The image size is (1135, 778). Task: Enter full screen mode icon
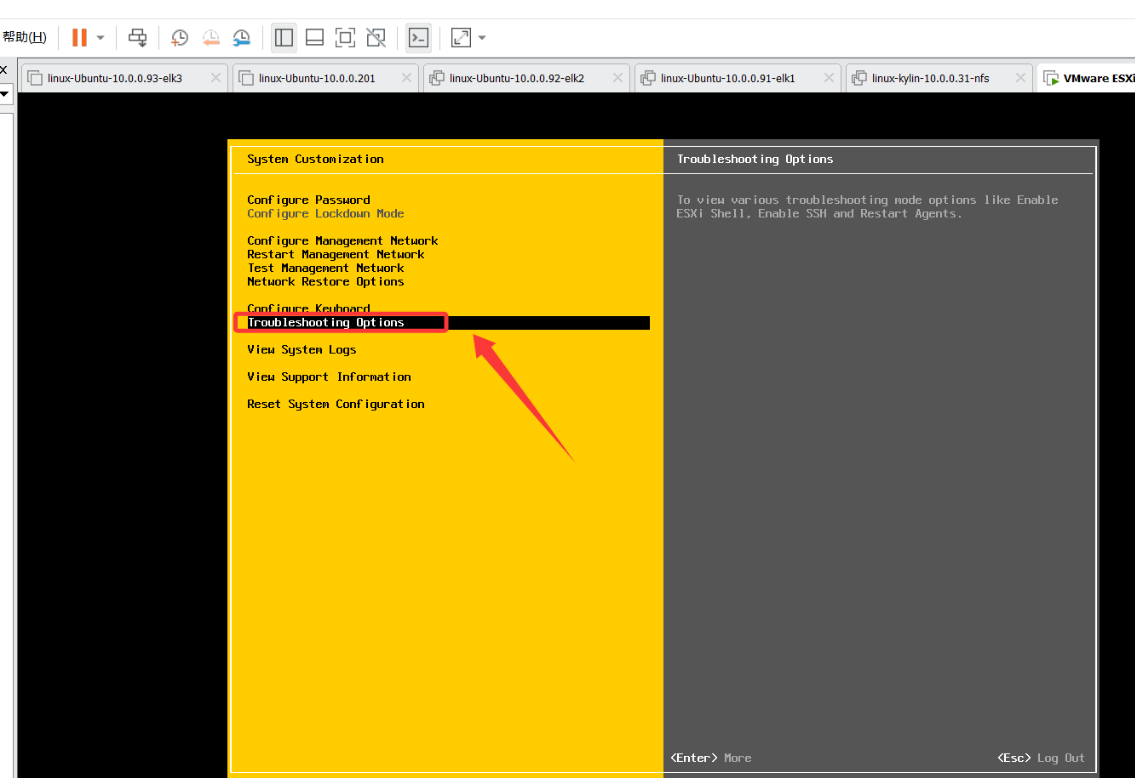pos(345,38)
